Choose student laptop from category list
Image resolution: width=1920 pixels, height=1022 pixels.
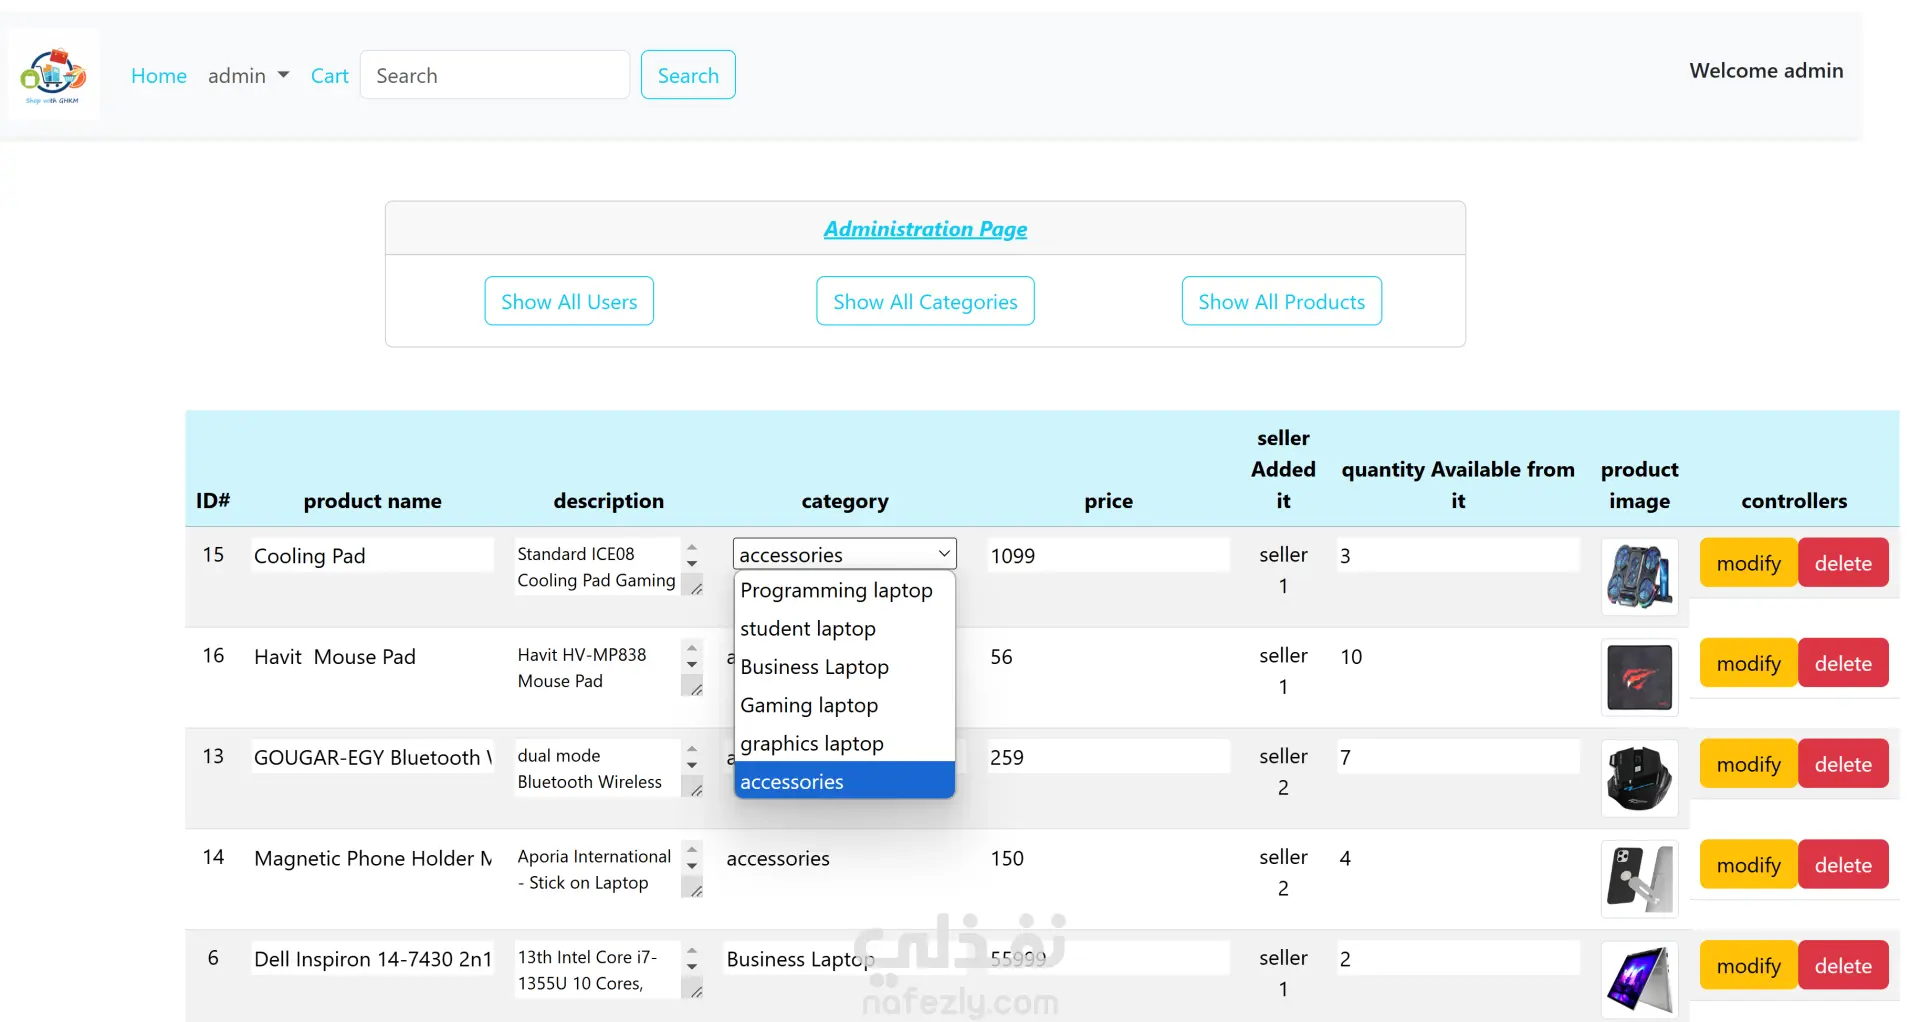click(845, 628)
